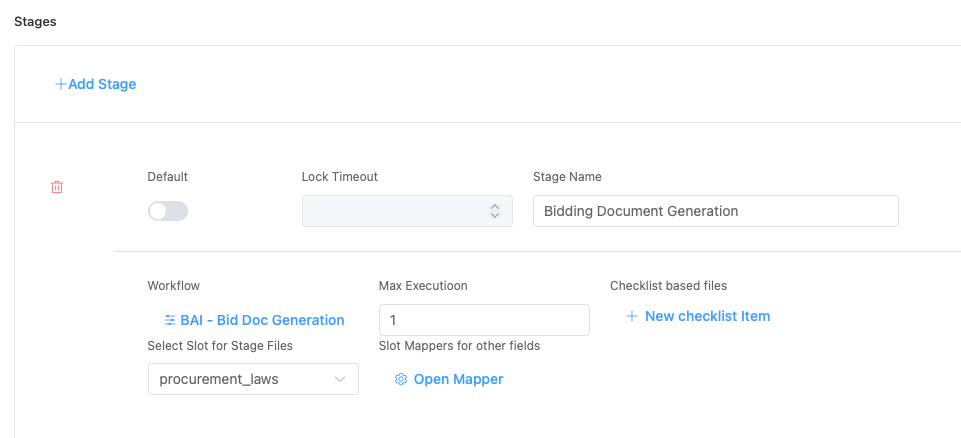Screen dimensions: 961x438
Task: Click the Stages heading text
Action: point(35,21)
